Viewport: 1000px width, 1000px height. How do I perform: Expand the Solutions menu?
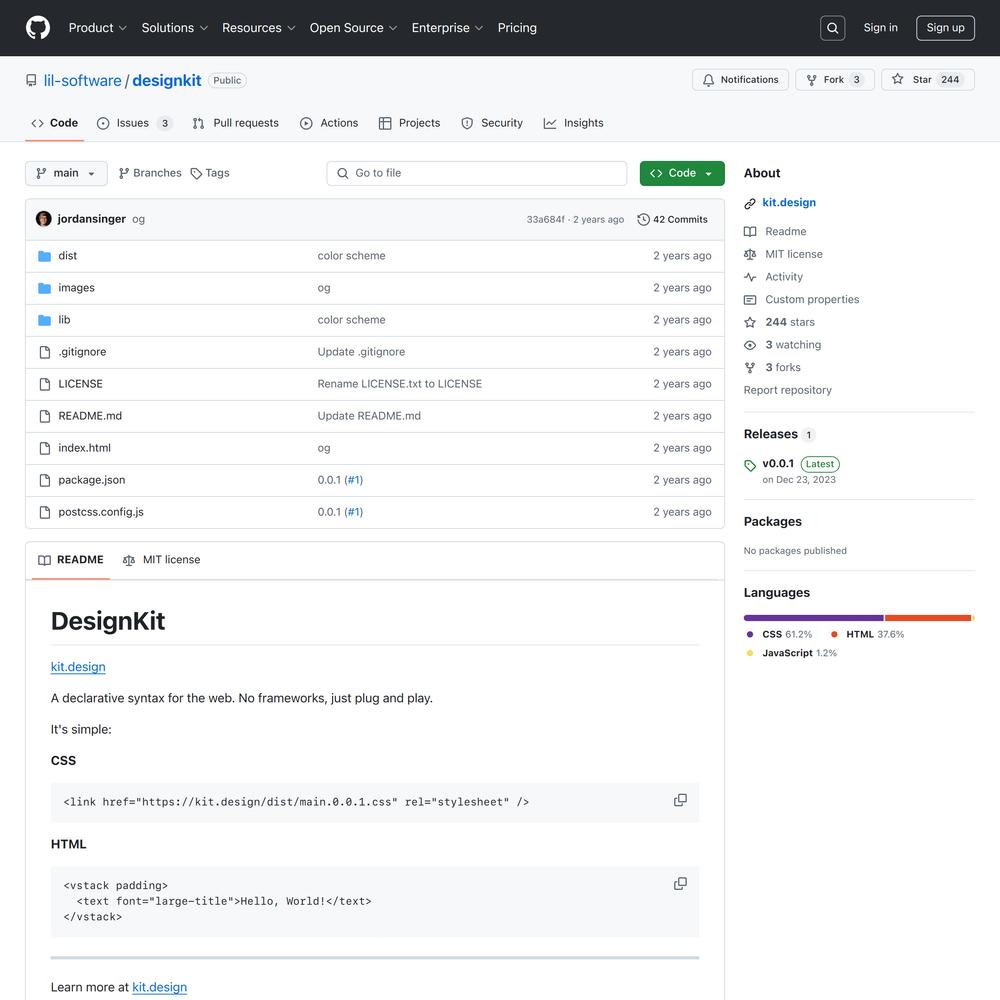pyautogui.click(x=175, y=28)
